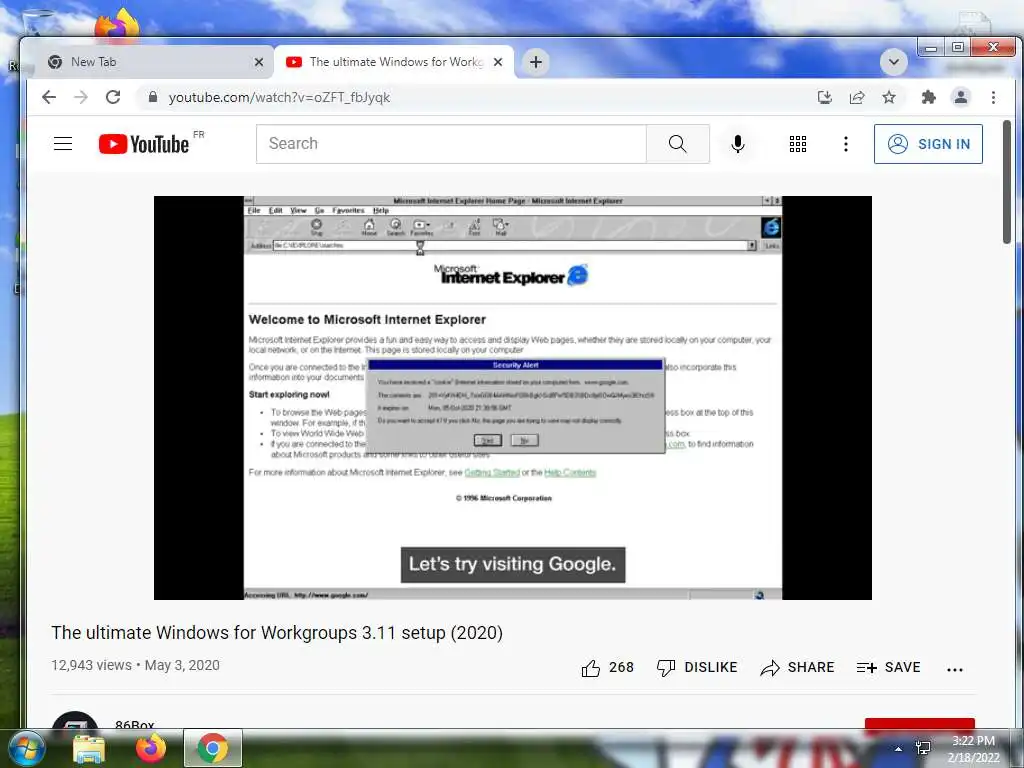SAVE the video to a playlist
Viewport: 1024px width, 768px height.
click(888, 667)
